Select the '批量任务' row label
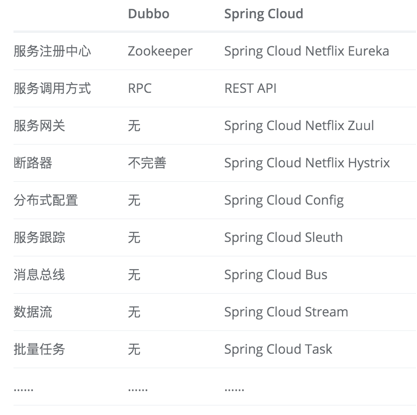Screen dimensions: 417x415 [39, 350]
